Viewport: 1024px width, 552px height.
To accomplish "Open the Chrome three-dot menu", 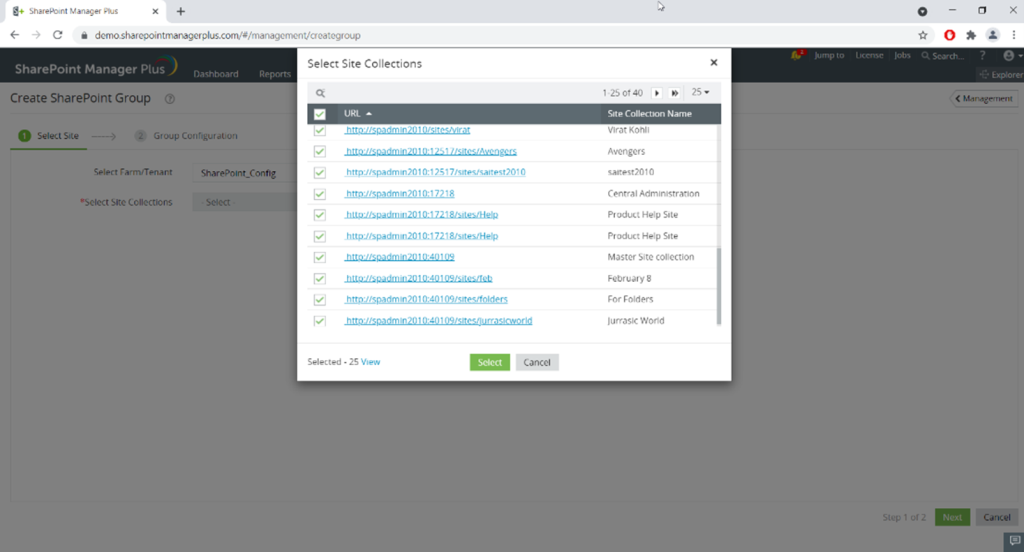I will coord(1014,35).
